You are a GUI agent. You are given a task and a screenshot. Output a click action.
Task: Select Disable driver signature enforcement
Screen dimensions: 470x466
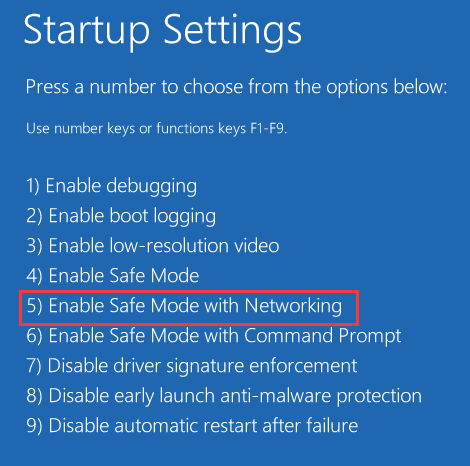tap(192, 366)
